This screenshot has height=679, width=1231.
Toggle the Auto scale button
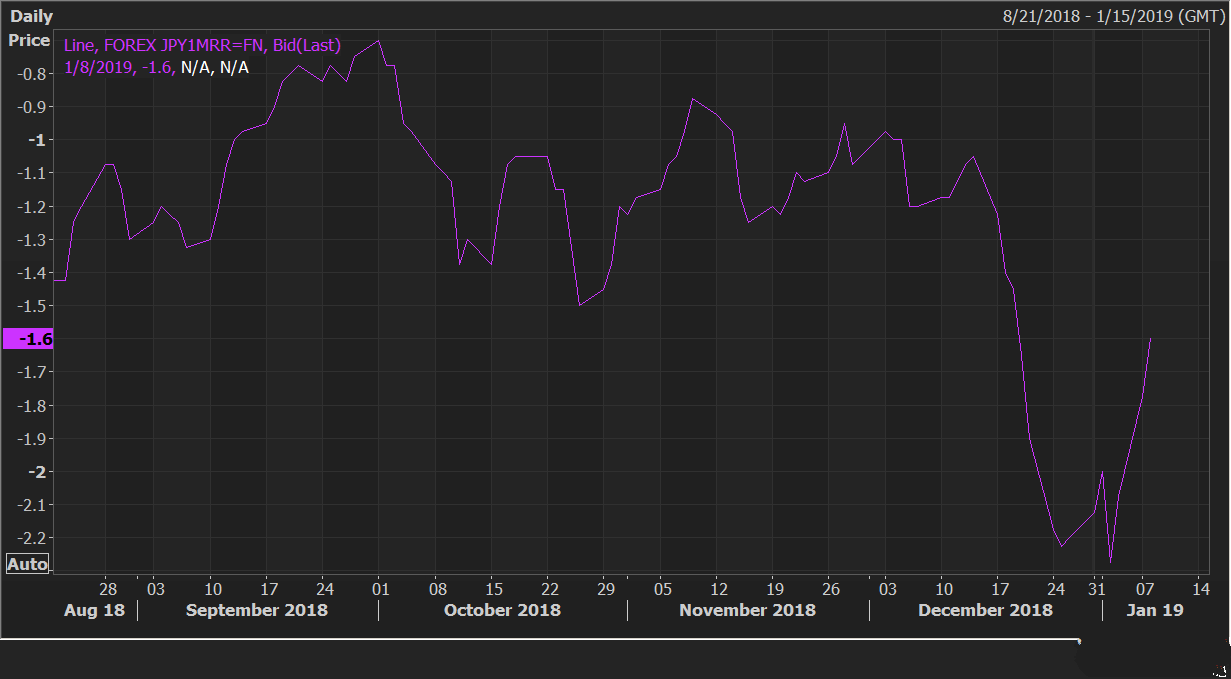pos(28,564)
